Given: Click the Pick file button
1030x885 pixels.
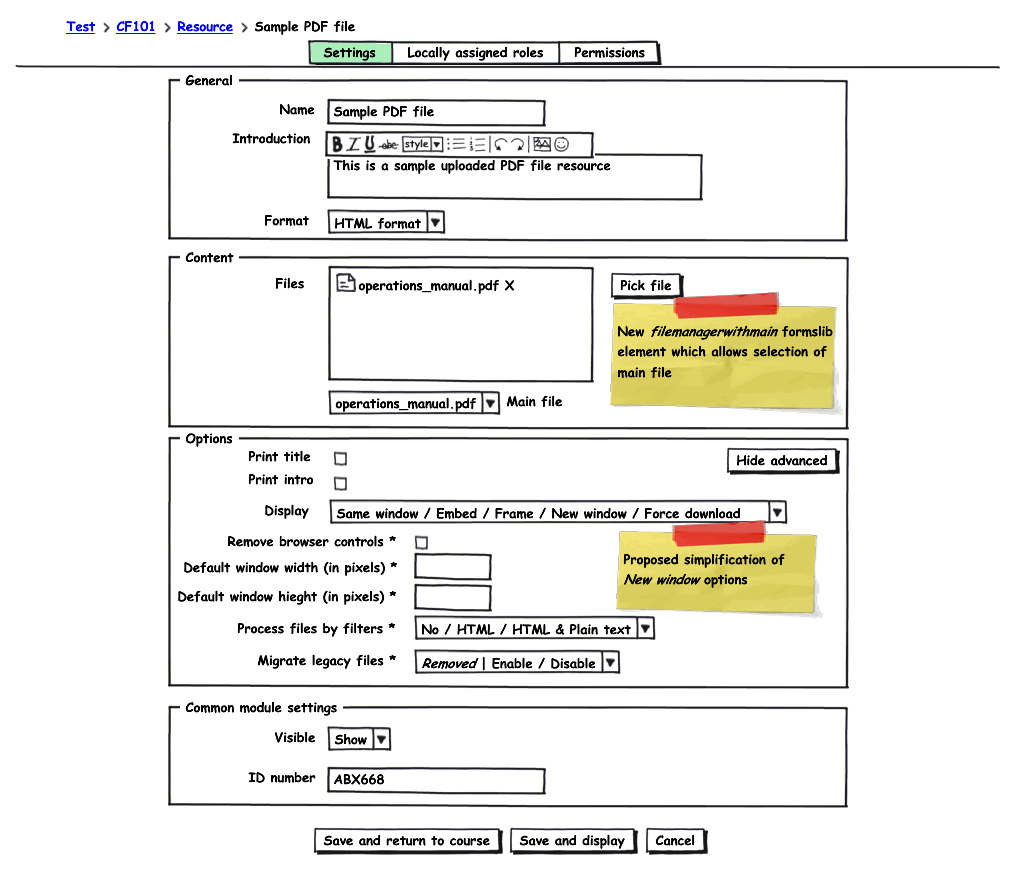Looking at the screenshot, I should point(646,285).
